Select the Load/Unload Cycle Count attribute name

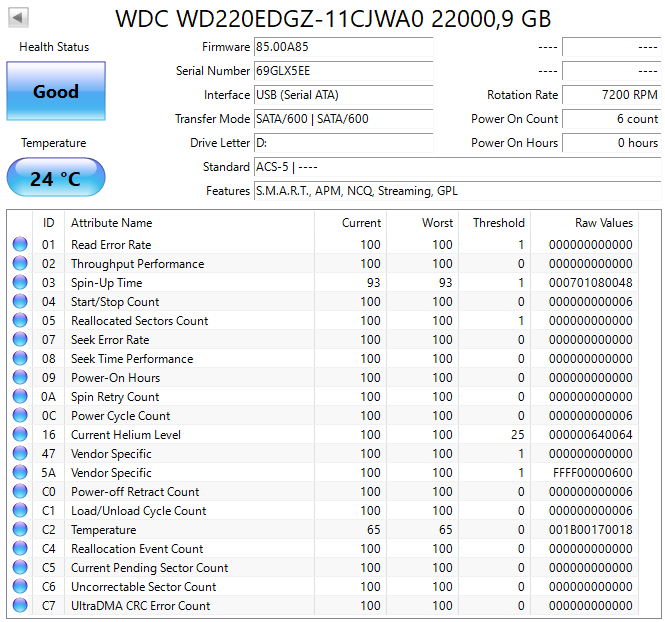138,511
